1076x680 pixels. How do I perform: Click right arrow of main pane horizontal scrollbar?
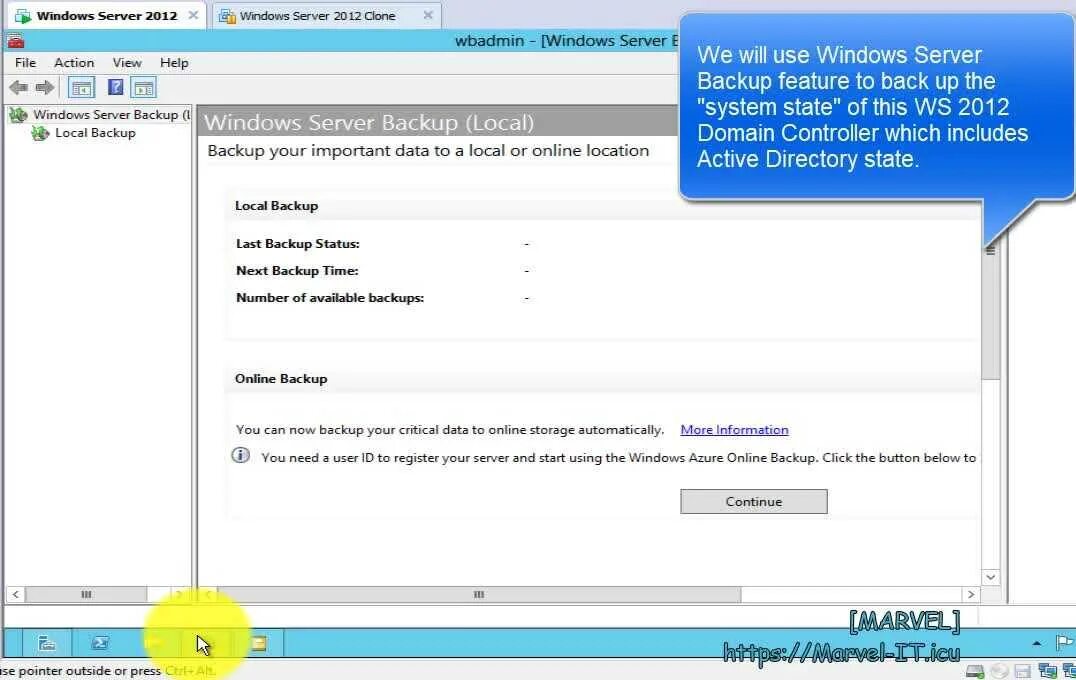(x=970, y=594)
